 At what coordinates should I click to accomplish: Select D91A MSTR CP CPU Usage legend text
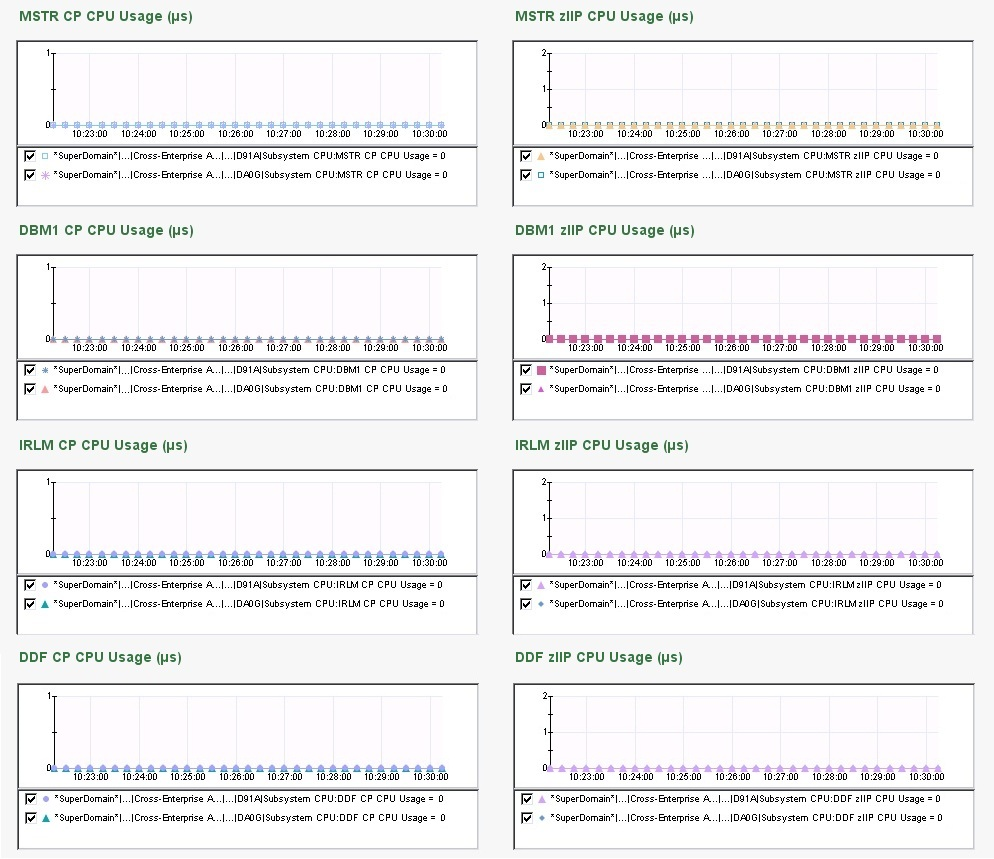pyautogui.click(x=250, y=156)
